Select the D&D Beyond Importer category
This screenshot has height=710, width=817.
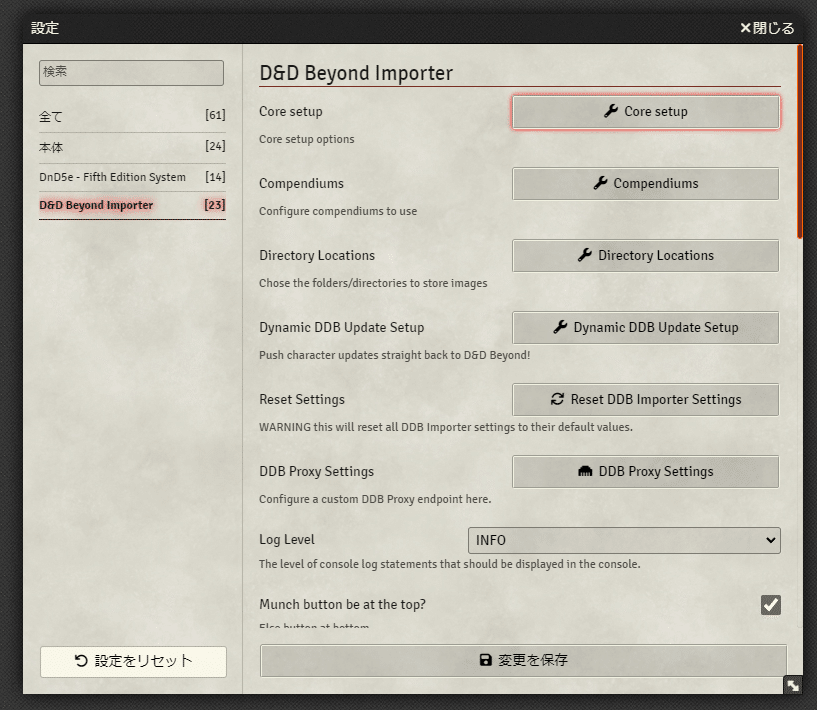(x=132, y=205)
